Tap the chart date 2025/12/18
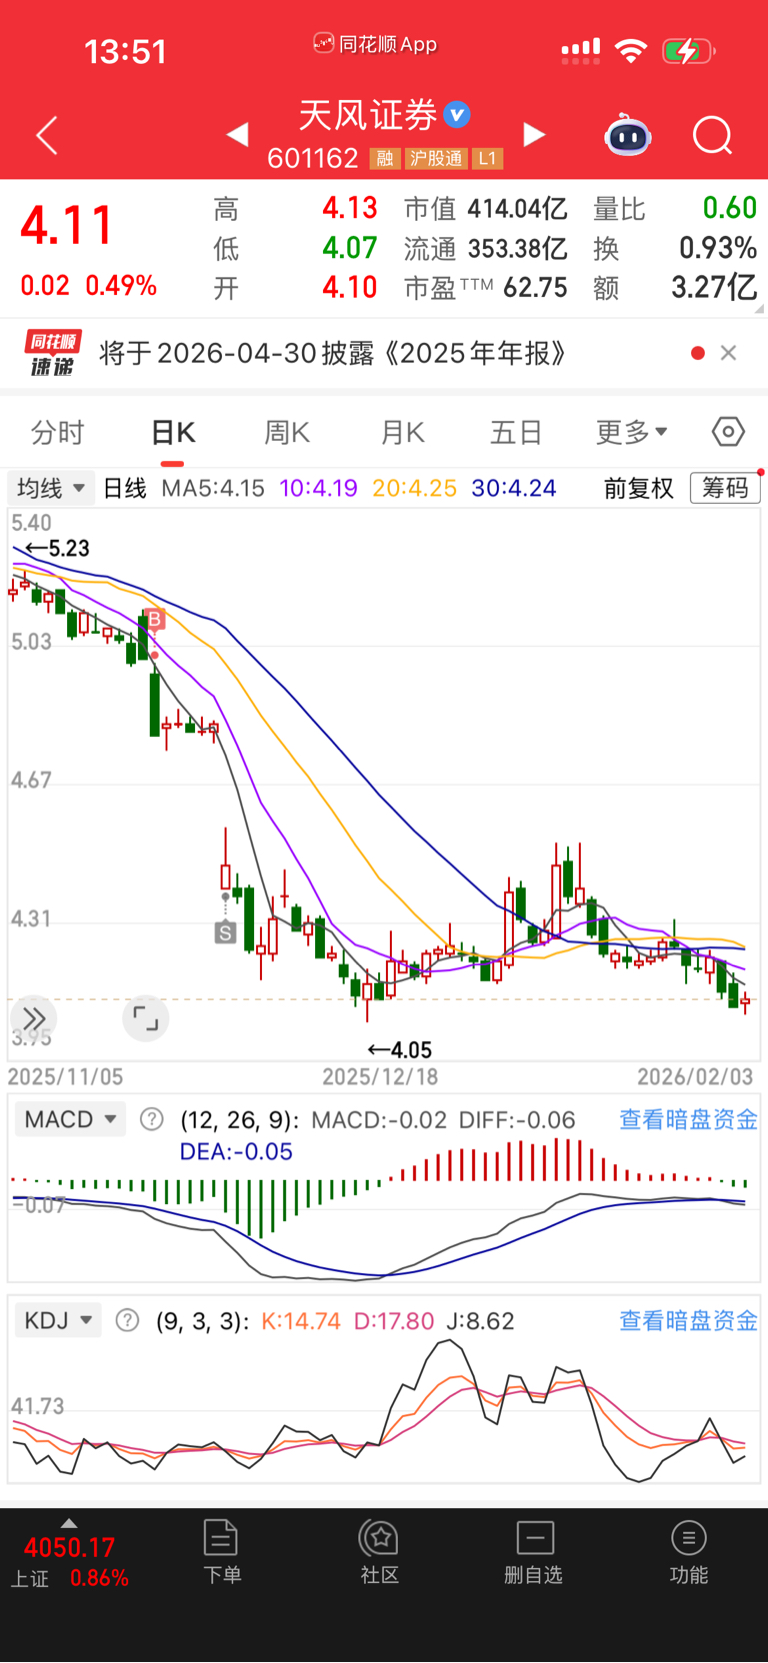 point(380,1076)
